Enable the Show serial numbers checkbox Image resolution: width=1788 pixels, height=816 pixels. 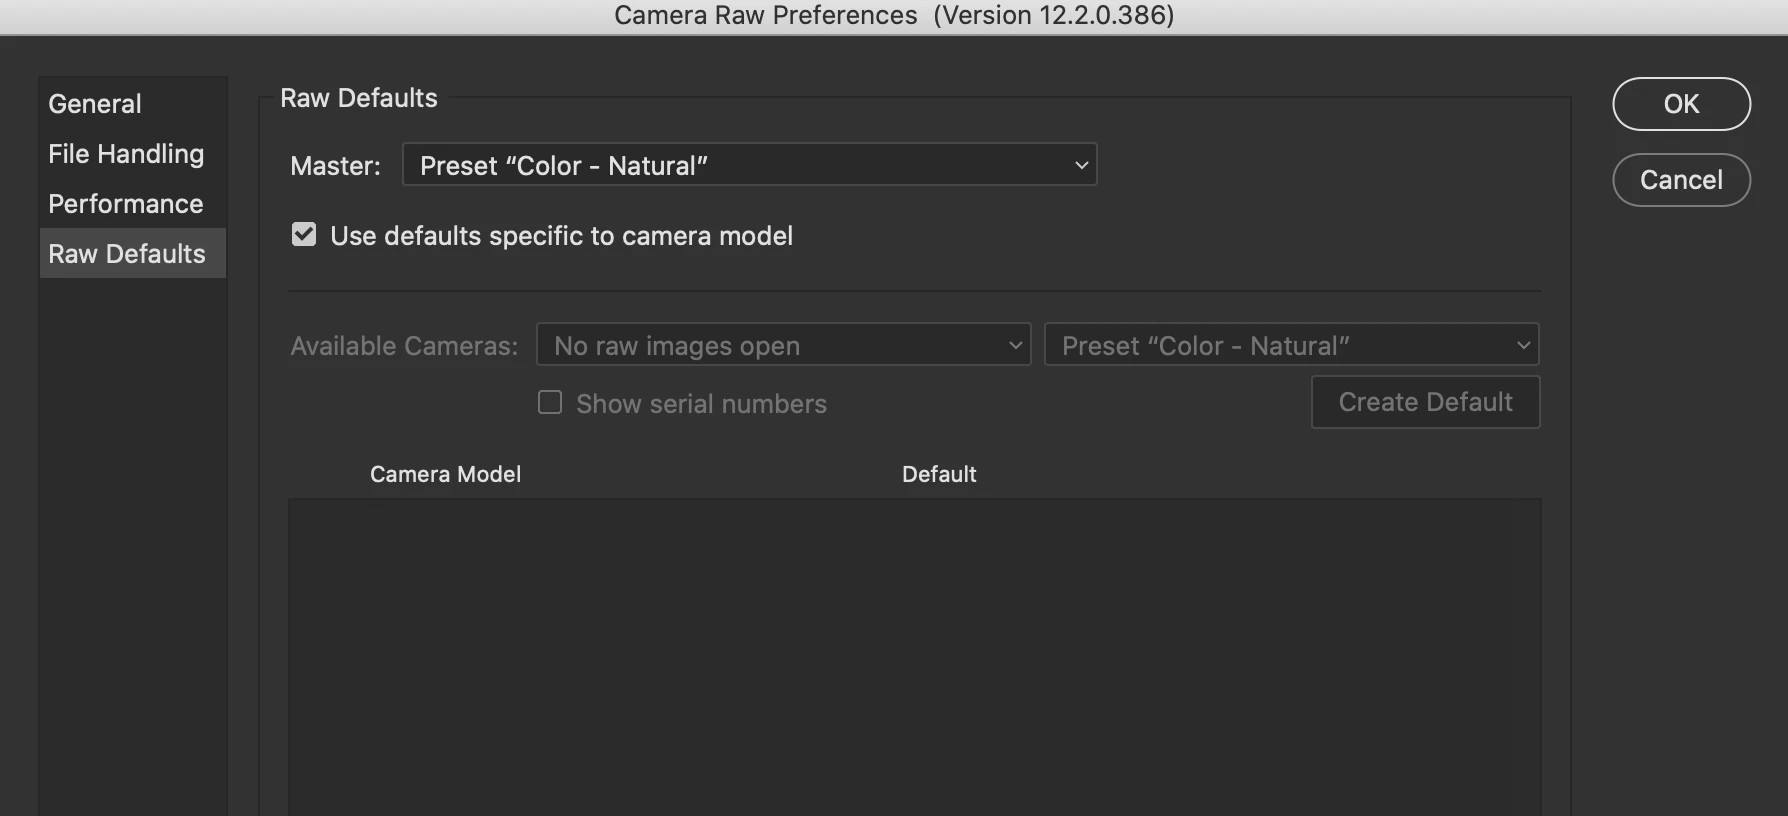pyautogui.click(x=550, y=402)
